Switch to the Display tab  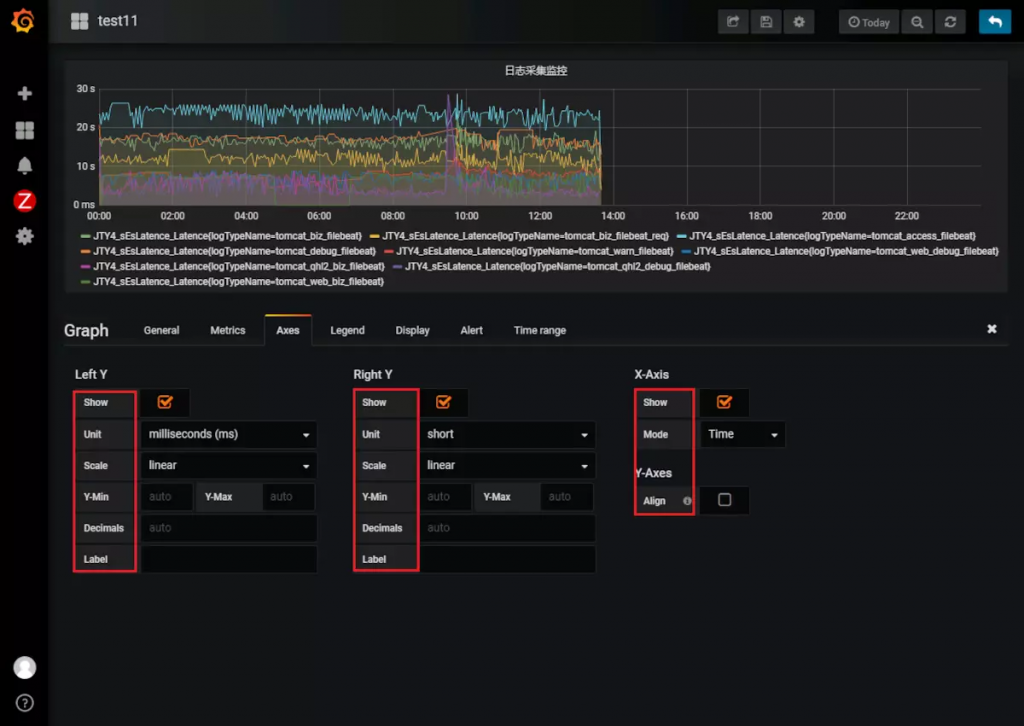pos(413,330)
